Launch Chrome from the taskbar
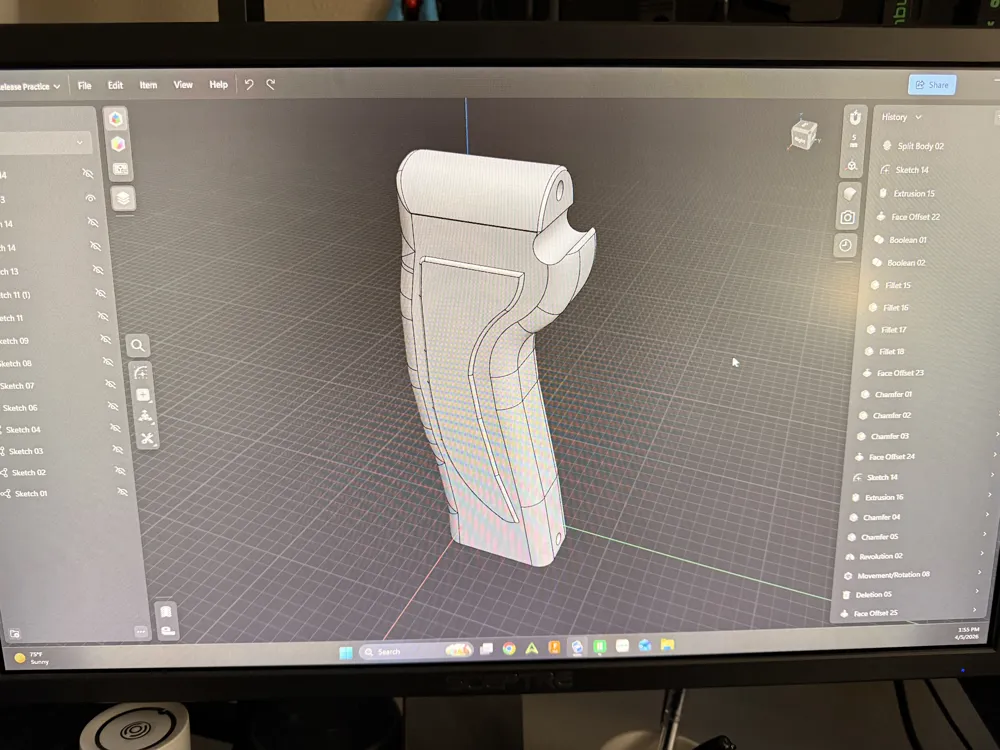The image size is (1000, 750). tap(509, 649)
